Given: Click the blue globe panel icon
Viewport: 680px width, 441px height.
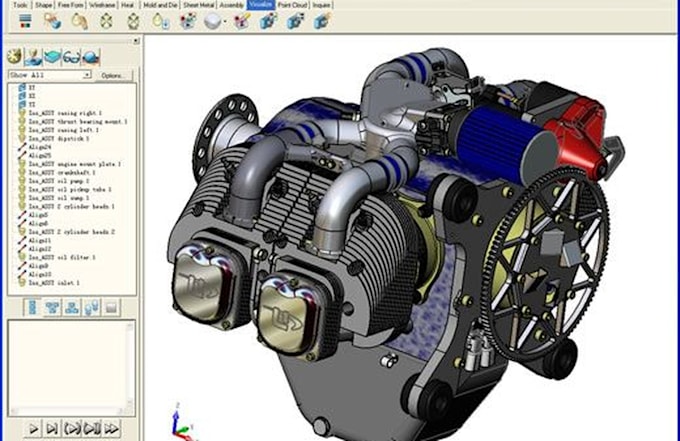Looking at the screenshot, I should (x=91, y=57).
